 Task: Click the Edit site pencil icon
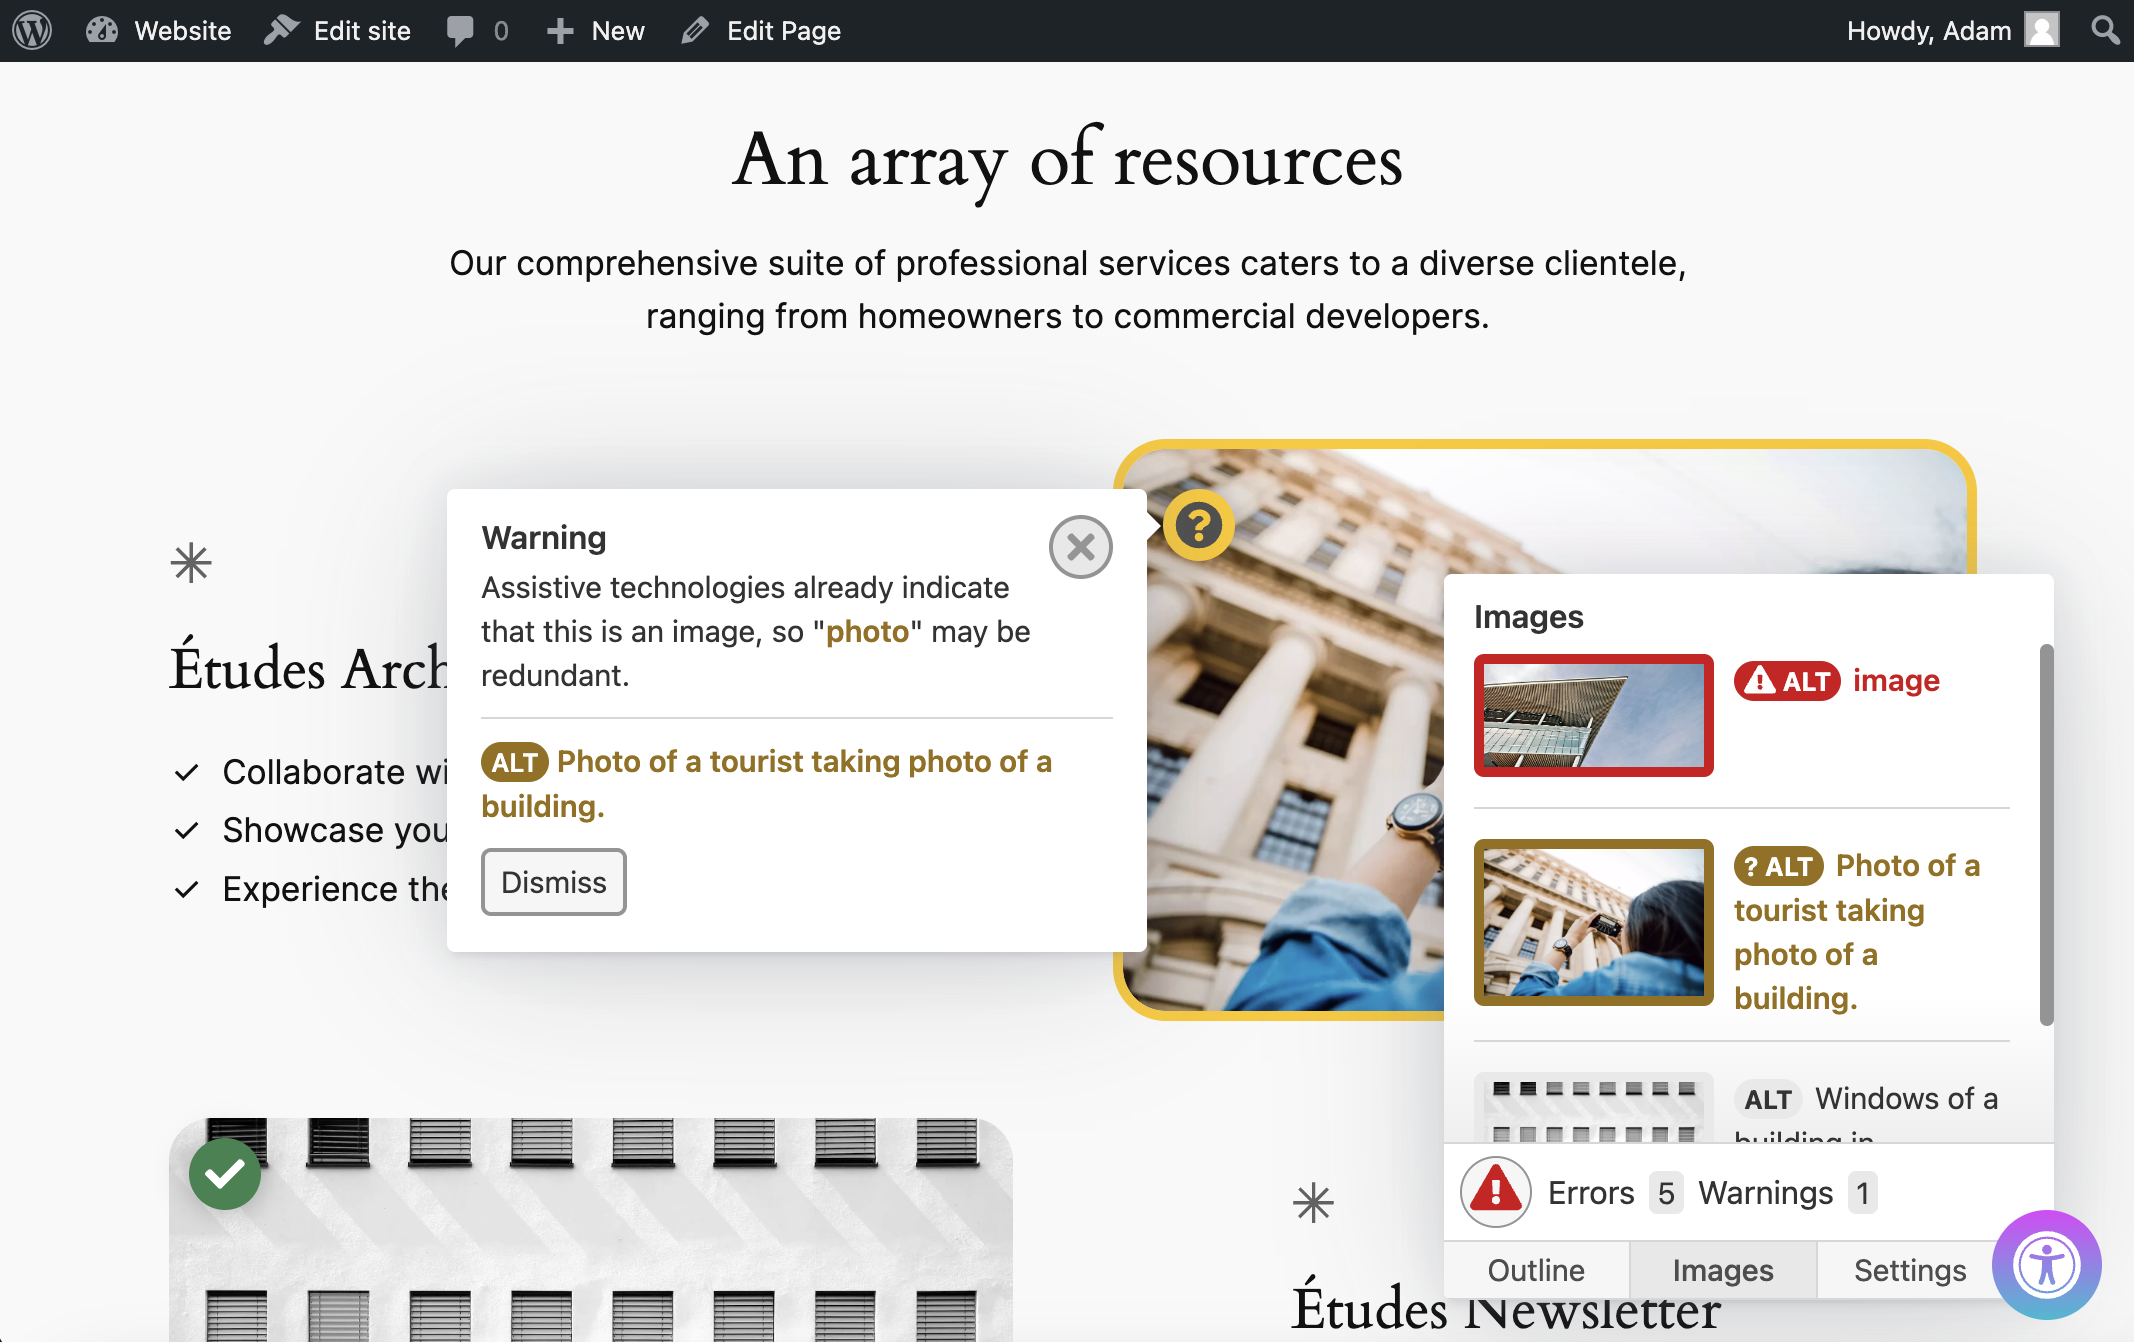click(283, 31)
